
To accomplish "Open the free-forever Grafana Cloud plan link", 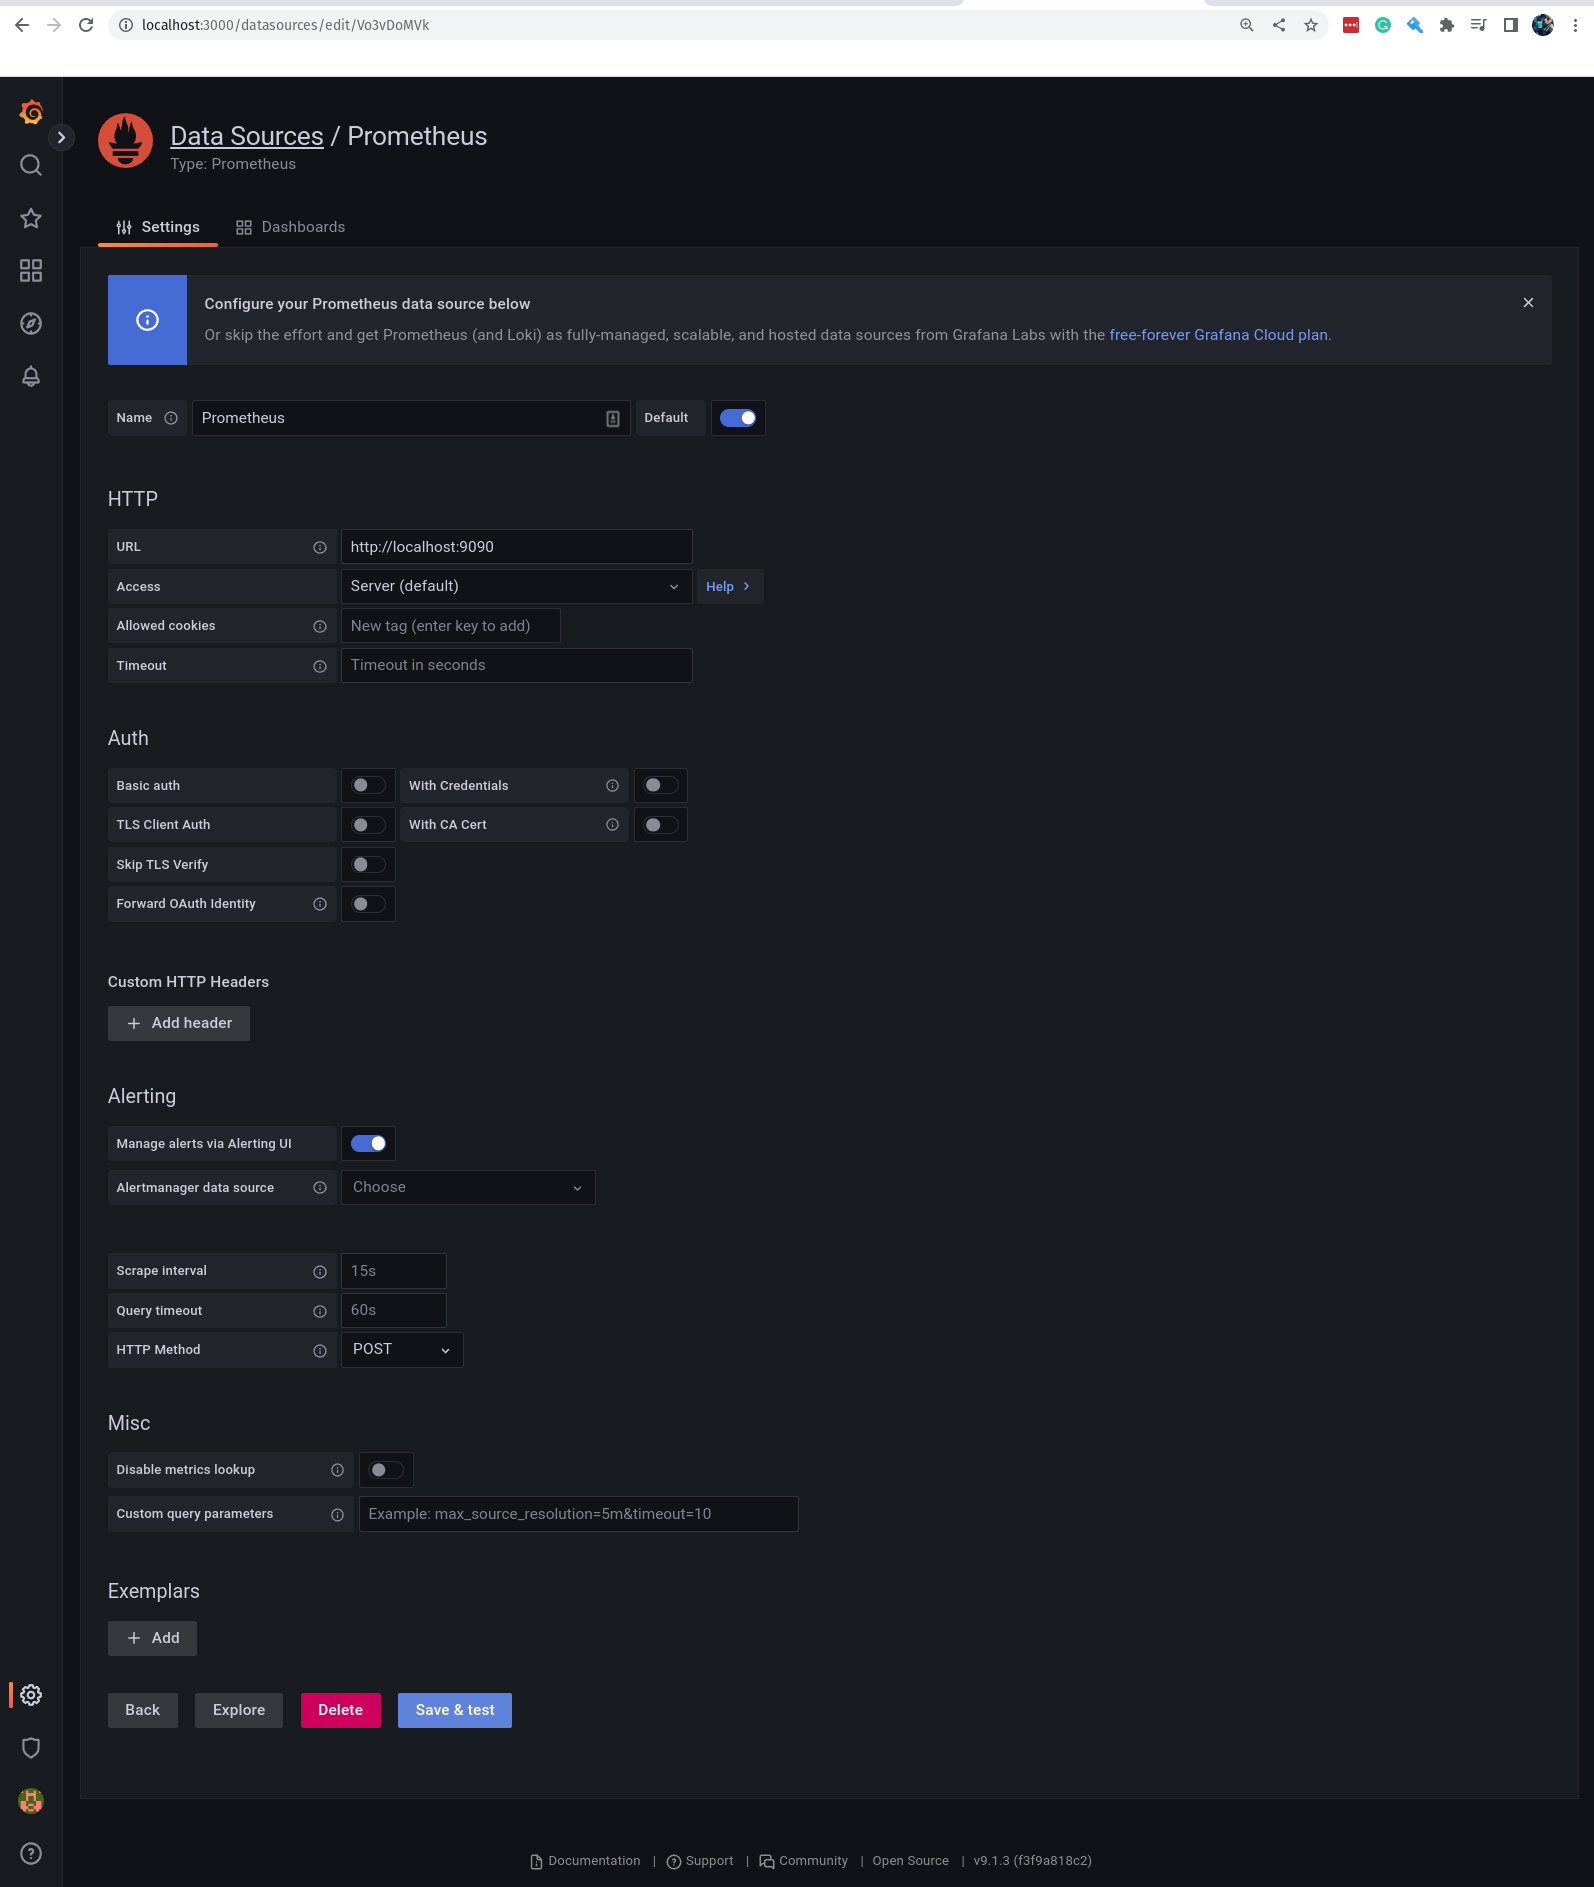I will [1218, 335].
